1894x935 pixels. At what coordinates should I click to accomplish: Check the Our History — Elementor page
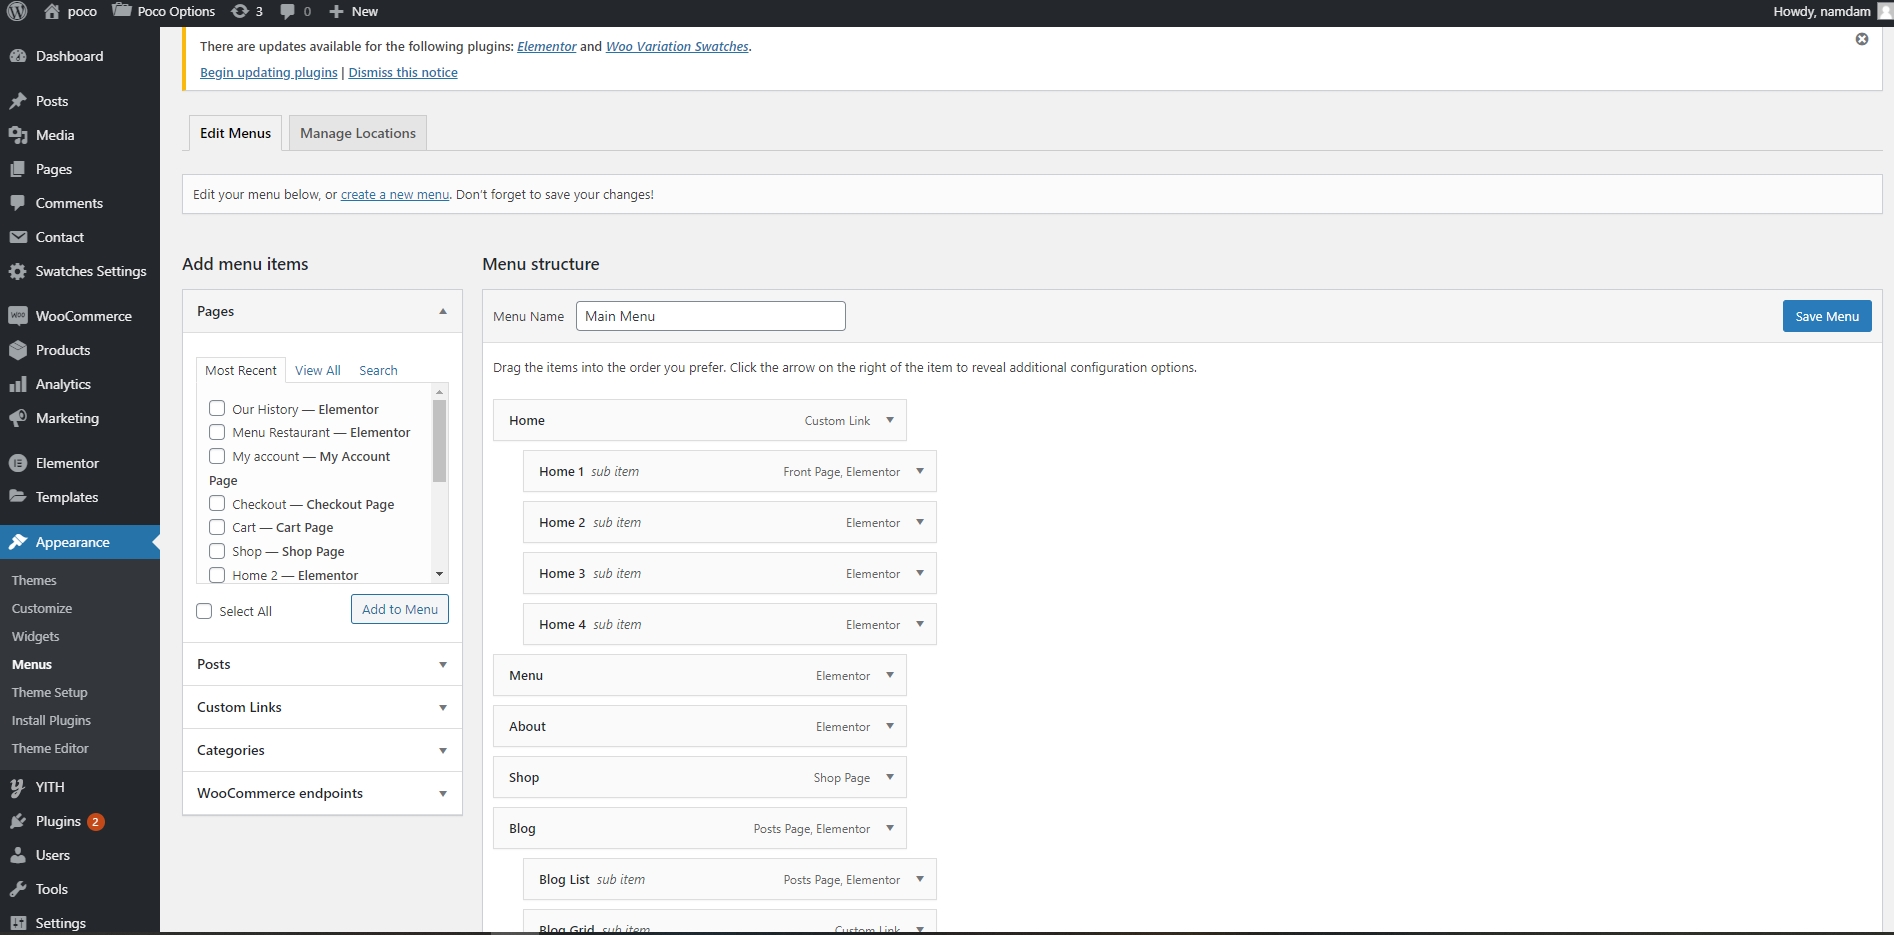217,408
